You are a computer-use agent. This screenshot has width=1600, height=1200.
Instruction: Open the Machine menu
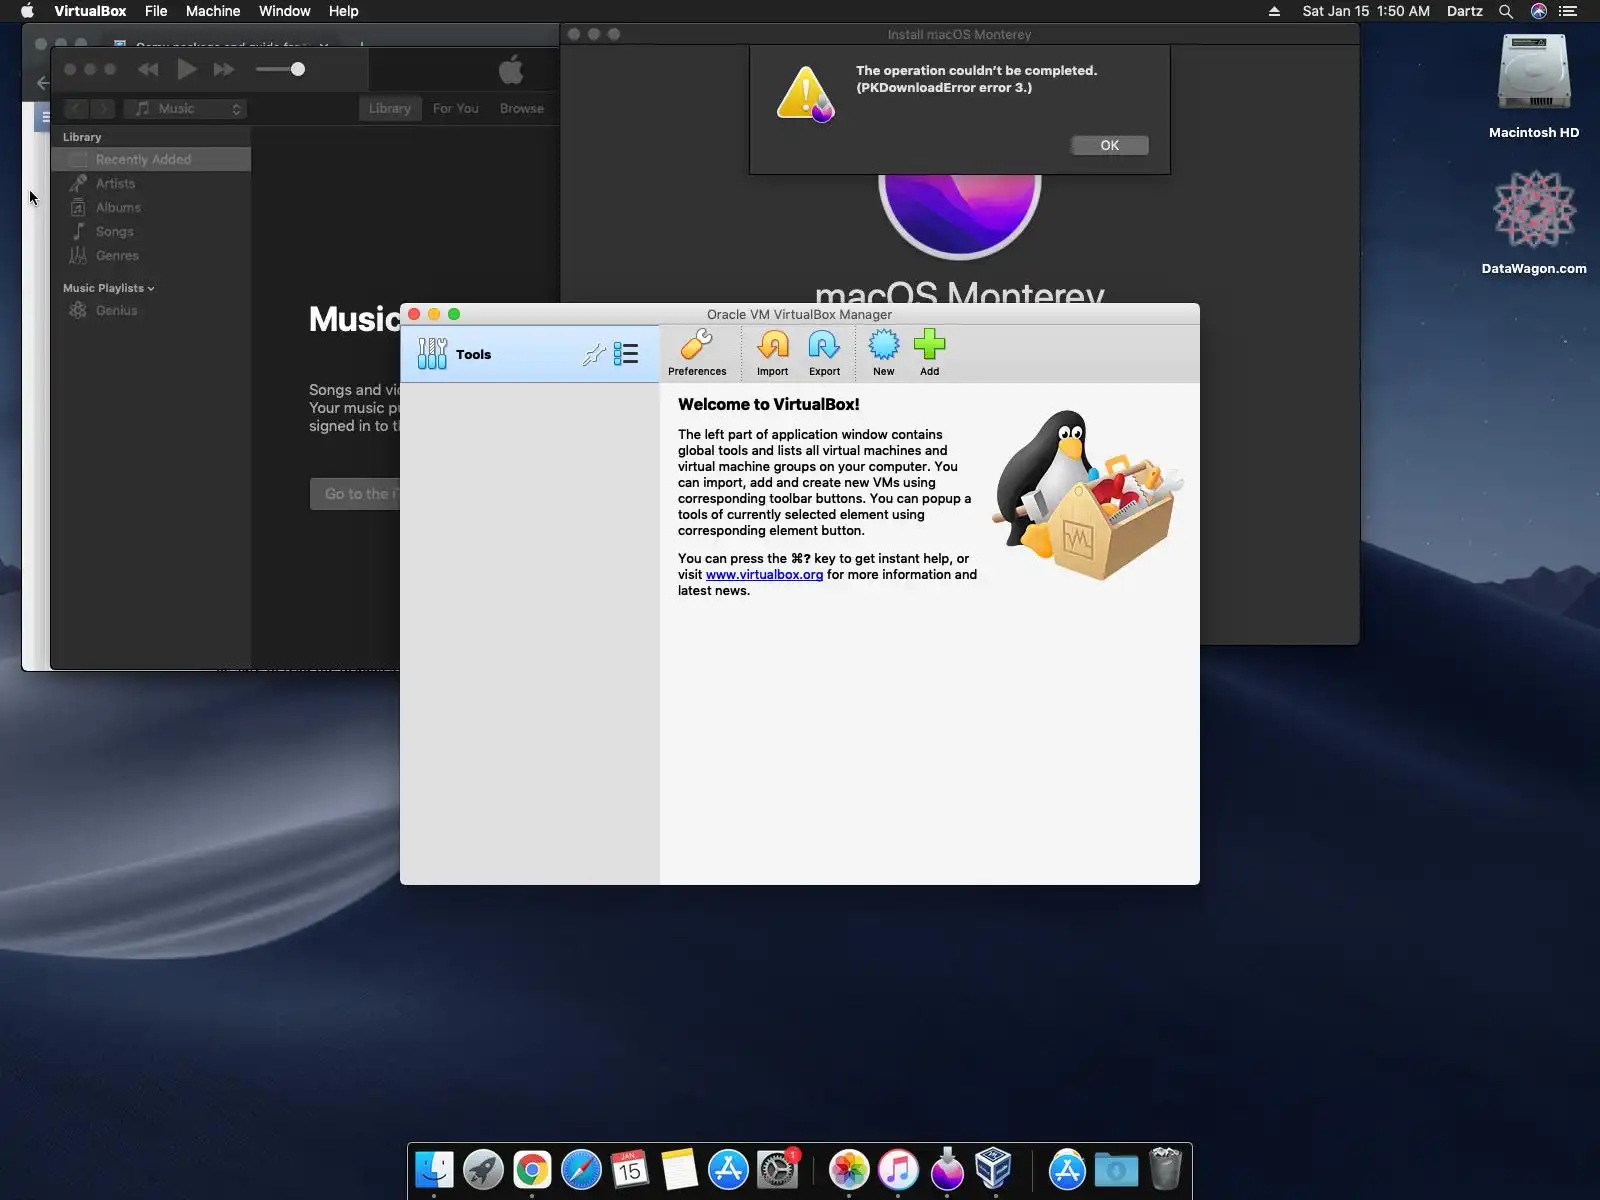coord(213,11)
